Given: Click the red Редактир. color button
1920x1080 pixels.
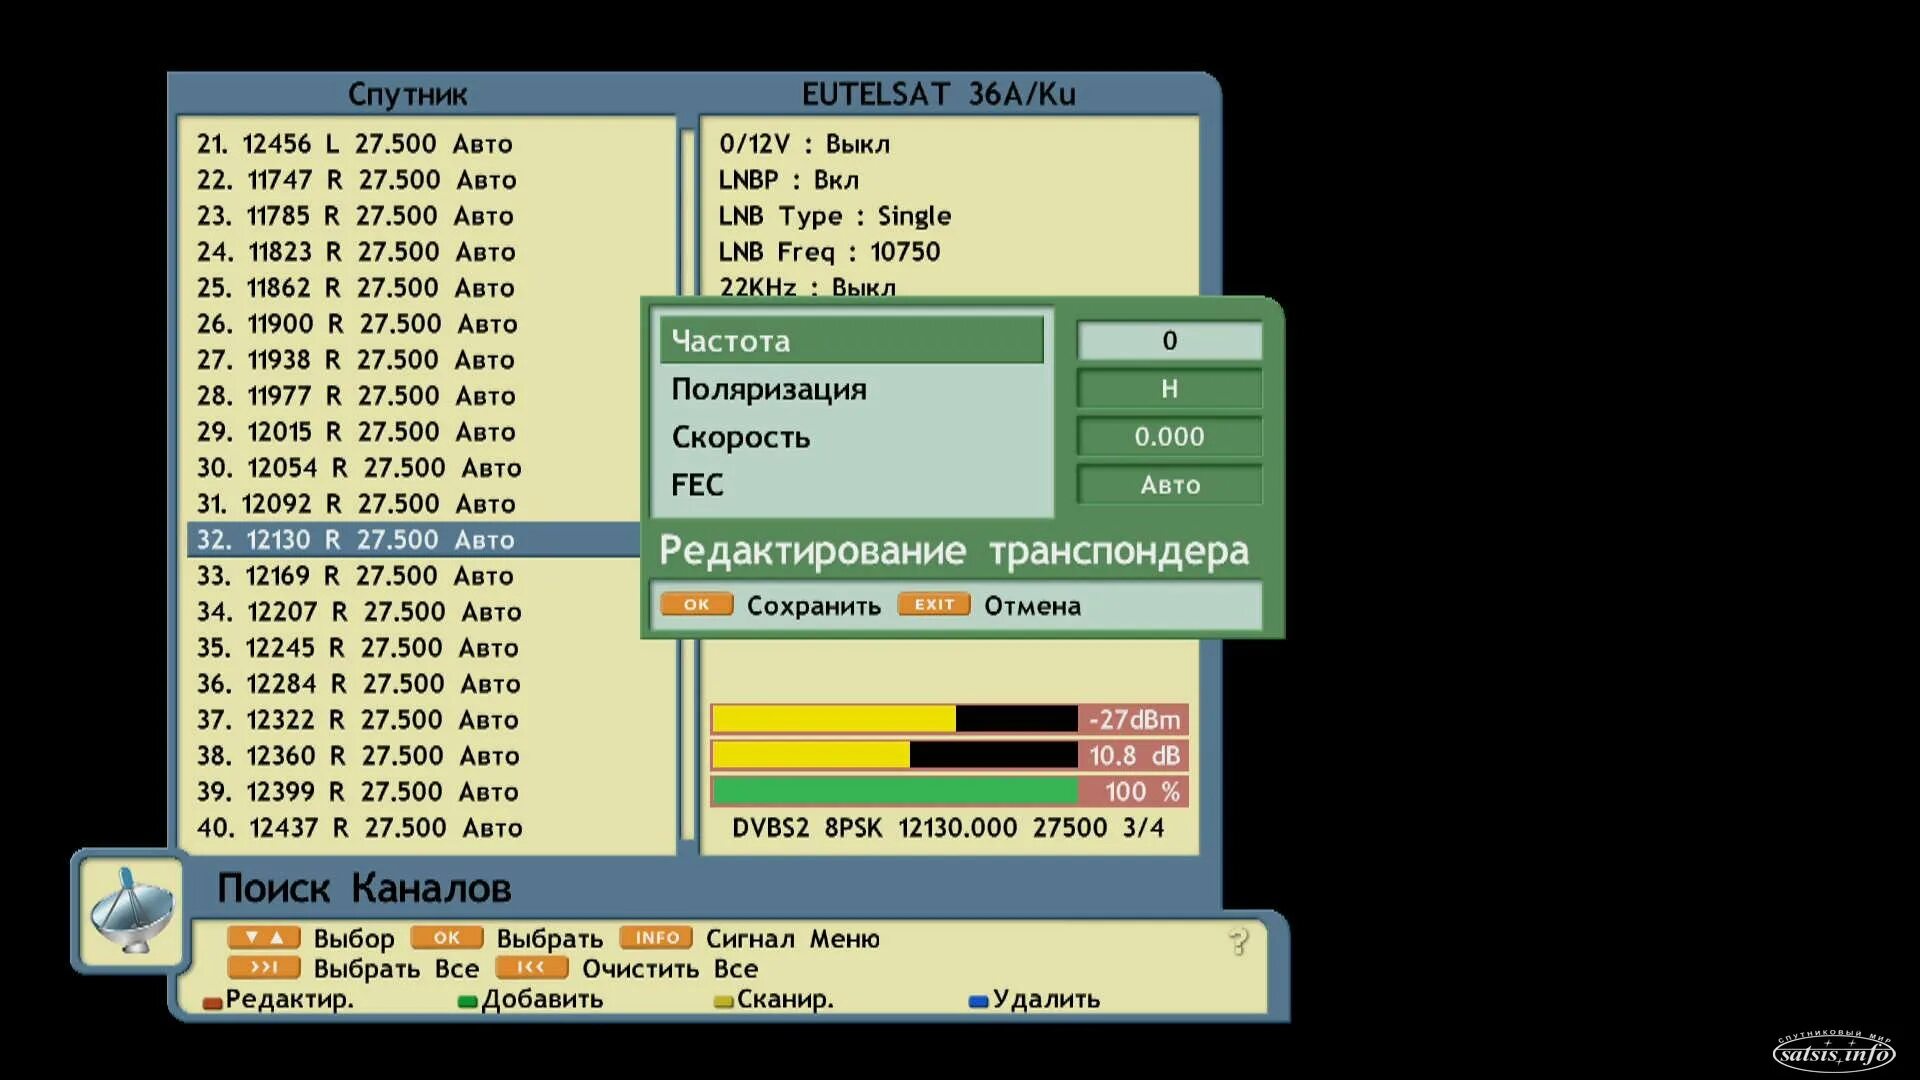Looking at the screenshot, I should (x=212, y=1002).
